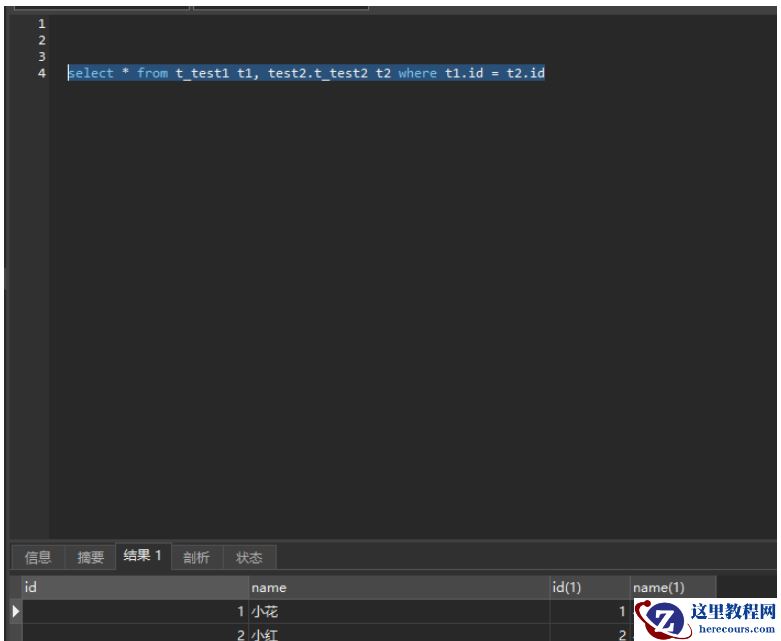Click t1.id in the where clause
The image size is (781, 641).
(x=464, y=73)
